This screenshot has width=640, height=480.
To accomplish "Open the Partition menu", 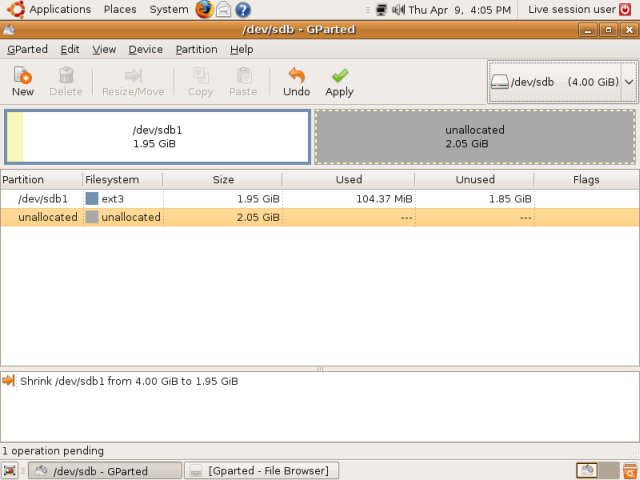I will 196,49.
